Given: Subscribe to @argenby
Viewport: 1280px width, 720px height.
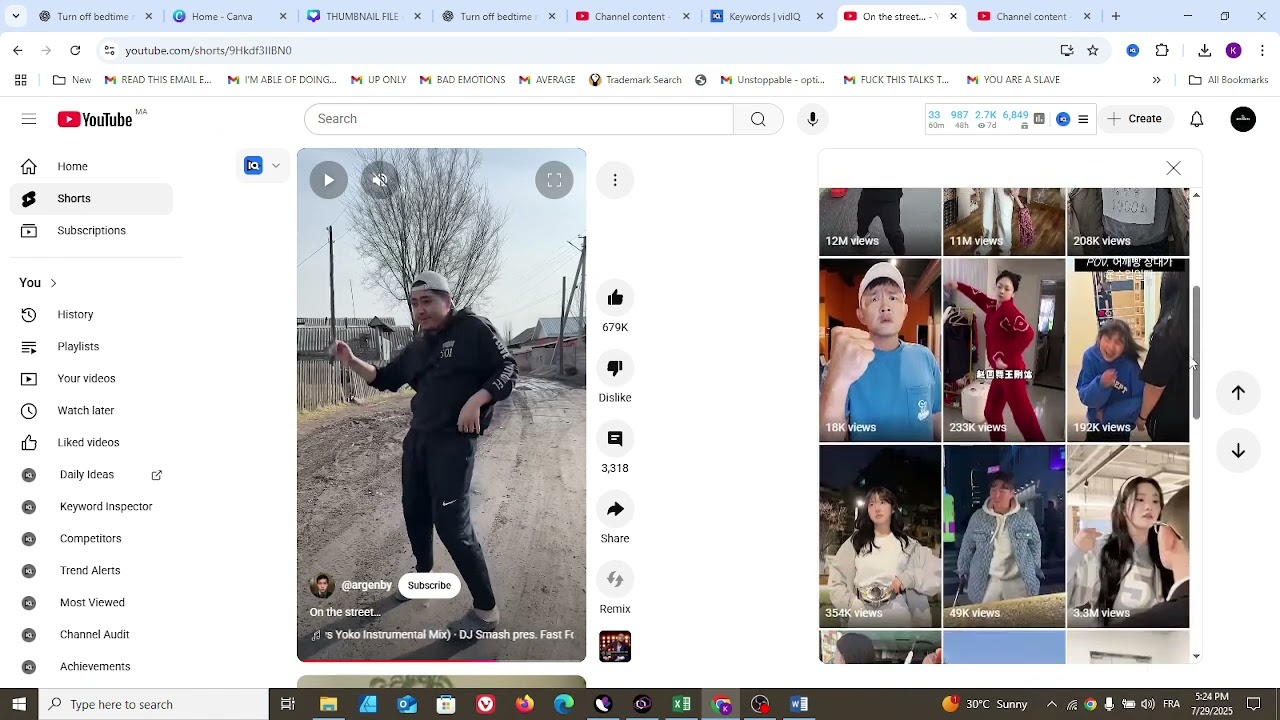Looking at the screenshot, I should pos(429,586).
